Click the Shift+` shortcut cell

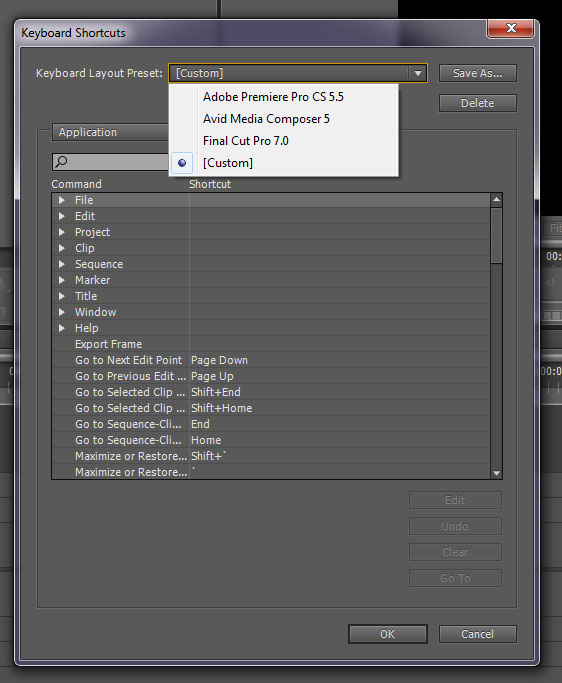click(209, 456)
